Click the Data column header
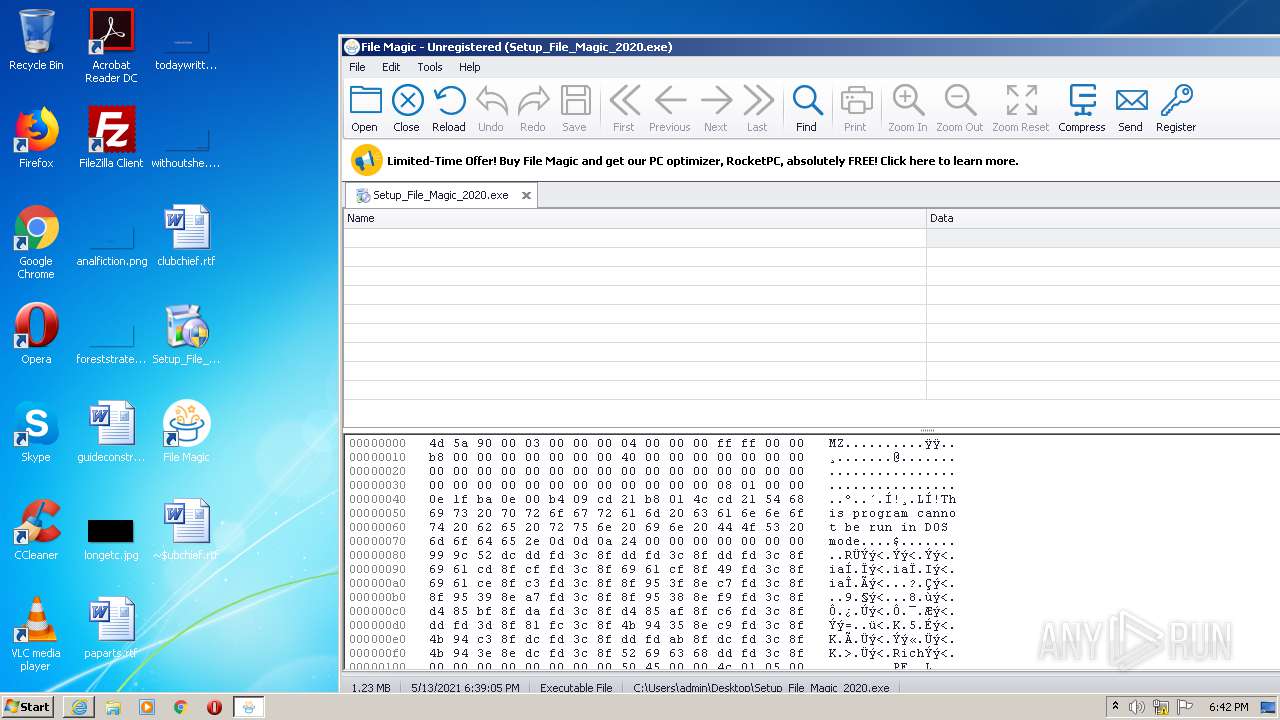The height and width of the screenshot is (720, 1280). coord(1103,218)
